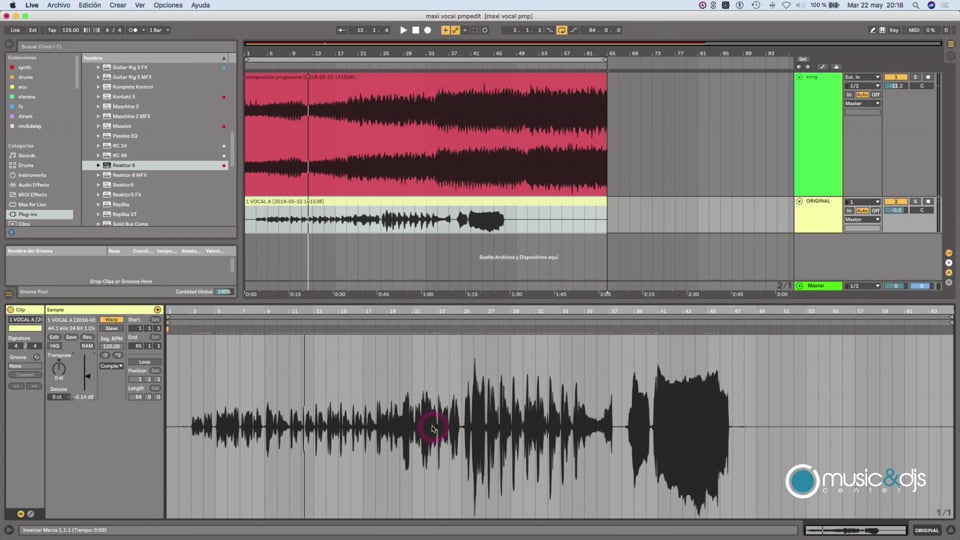Open the Opciones menu
Image resolution: width=960 pixels, height=540 pixels.
[168, 5]
